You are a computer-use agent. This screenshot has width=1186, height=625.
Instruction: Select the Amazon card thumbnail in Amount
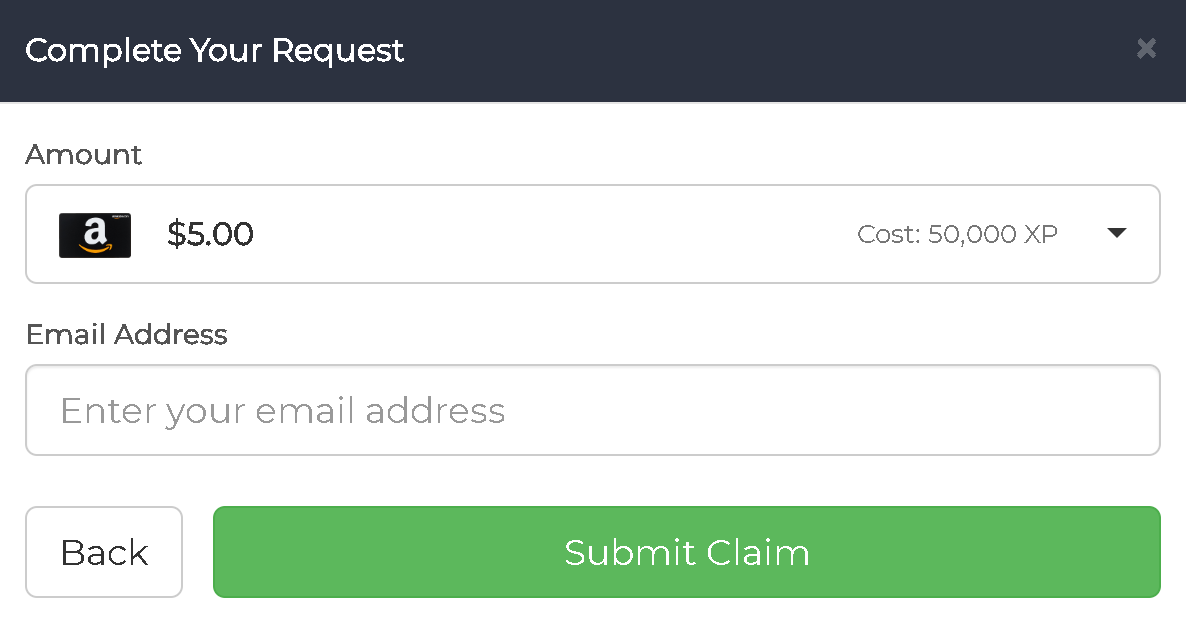(x=95, y=234)
